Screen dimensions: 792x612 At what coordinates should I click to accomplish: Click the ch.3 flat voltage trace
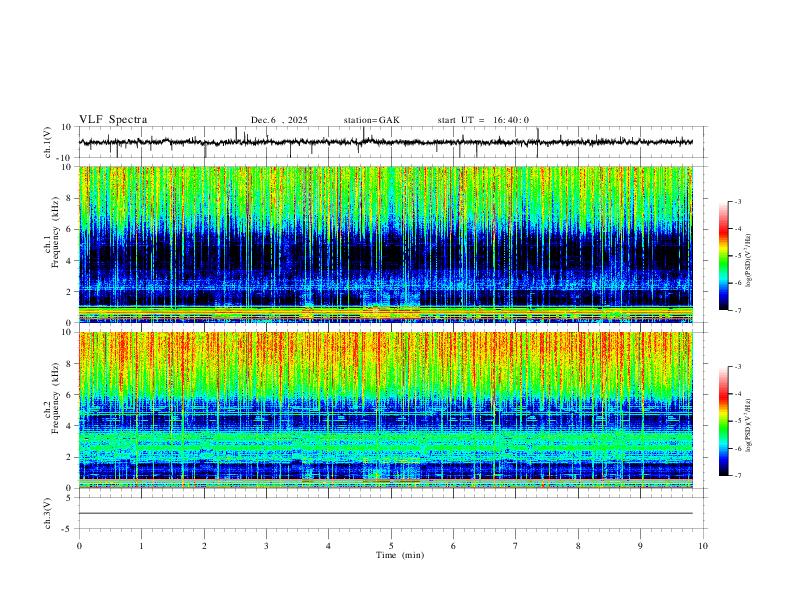click(x=386, y=513)
